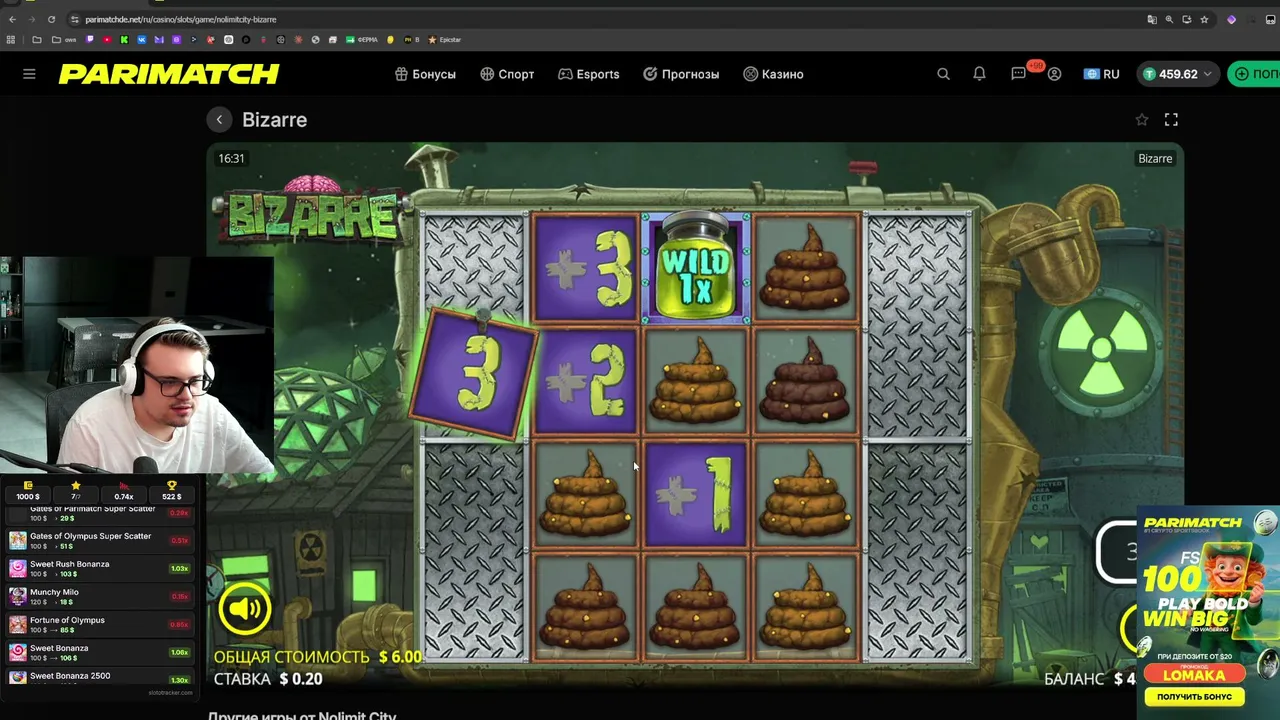Open the Спорт section
The image size is (1280, 720).
(507, 74)
